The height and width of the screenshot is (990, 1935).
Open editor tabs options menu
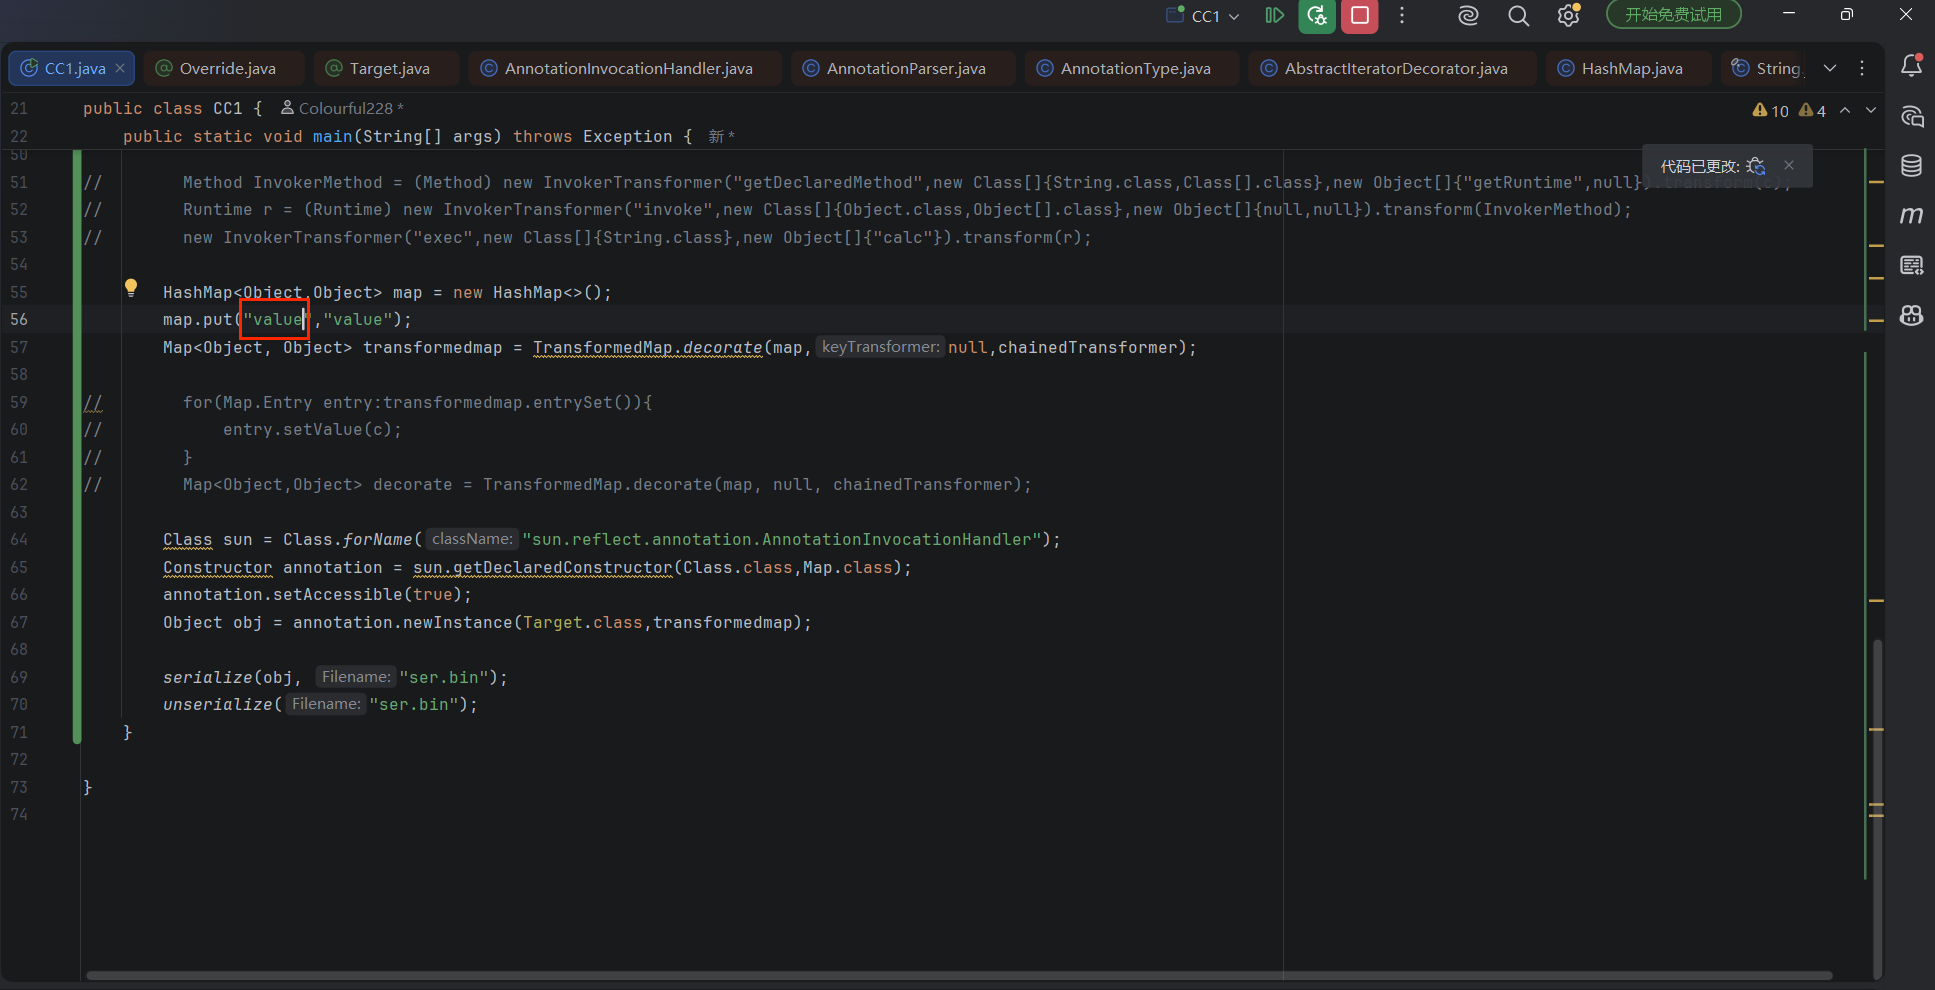coord(1862,68)
